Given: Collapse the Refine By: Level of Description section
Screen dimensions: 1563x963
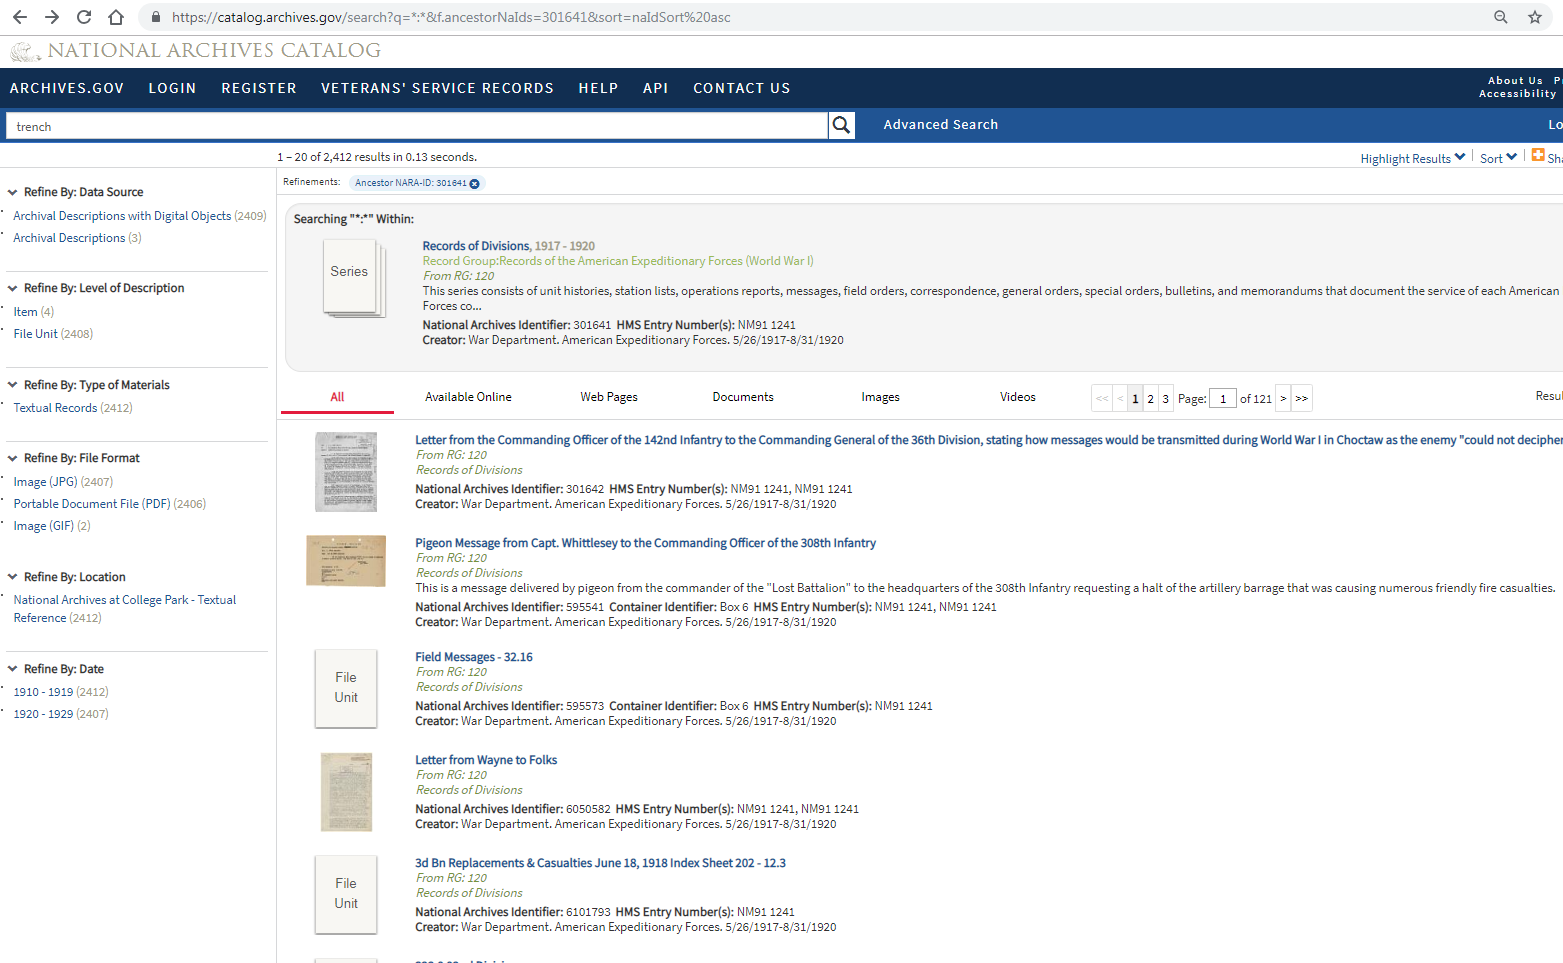Looking at the screenshot, I should click(13, 288).
